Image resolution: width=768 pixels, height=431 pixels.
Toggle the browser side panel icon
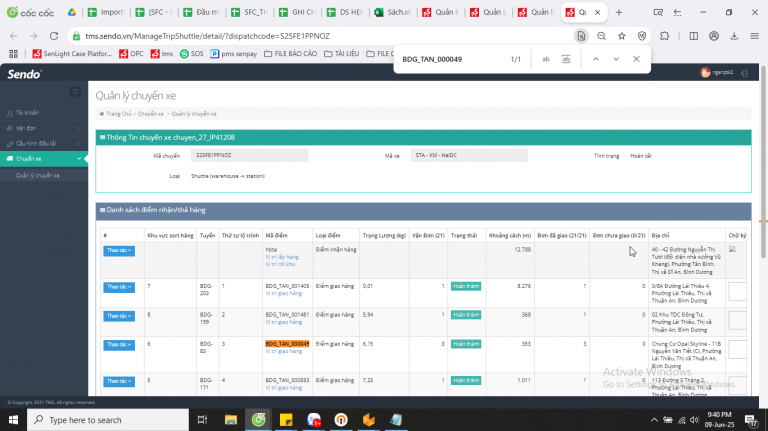click(694, 36)
